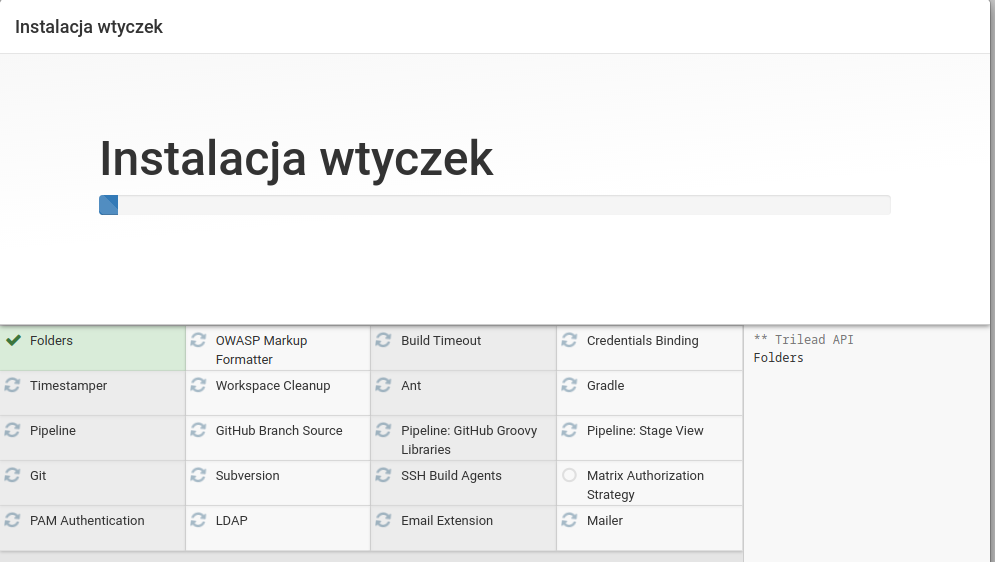Select the Build Timeout plugin name
The height and width of the screenshot is (562, 995).
point(441,341)
